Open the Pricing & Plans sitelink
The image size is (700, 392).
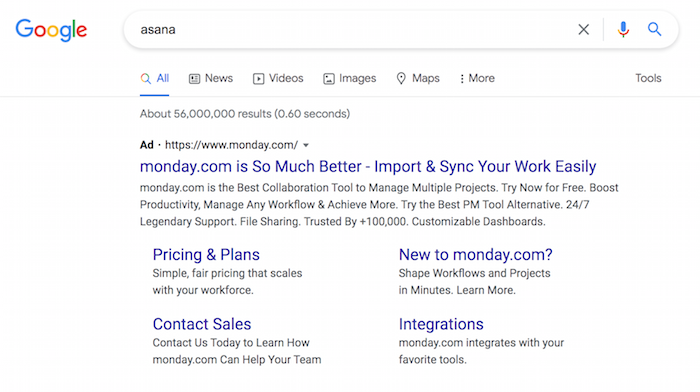pyautogui.click(x=206, y=254)
